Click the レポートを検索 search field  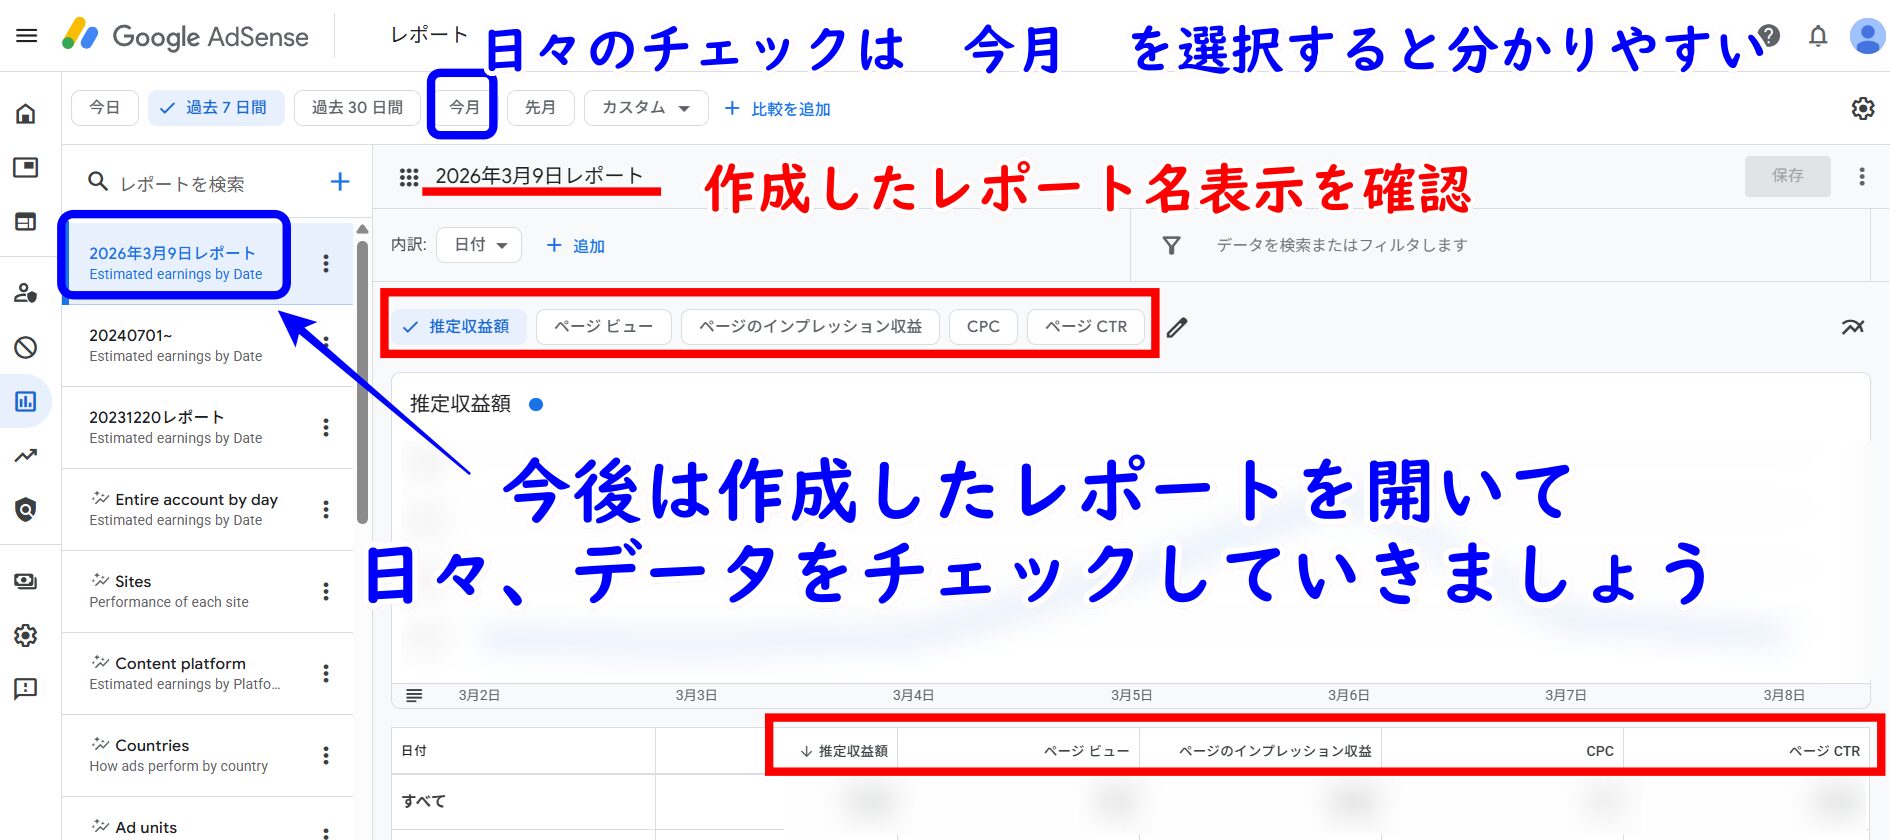200,183
